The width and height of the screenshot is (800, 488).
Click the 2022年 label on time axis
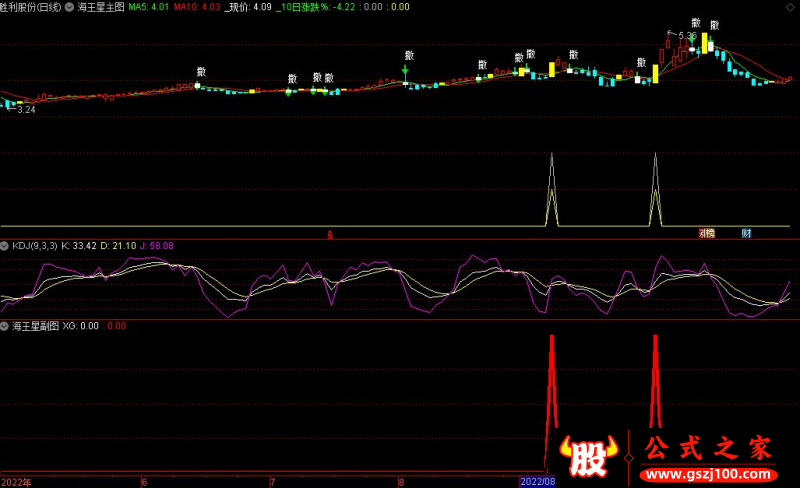[x=16, y=481]
